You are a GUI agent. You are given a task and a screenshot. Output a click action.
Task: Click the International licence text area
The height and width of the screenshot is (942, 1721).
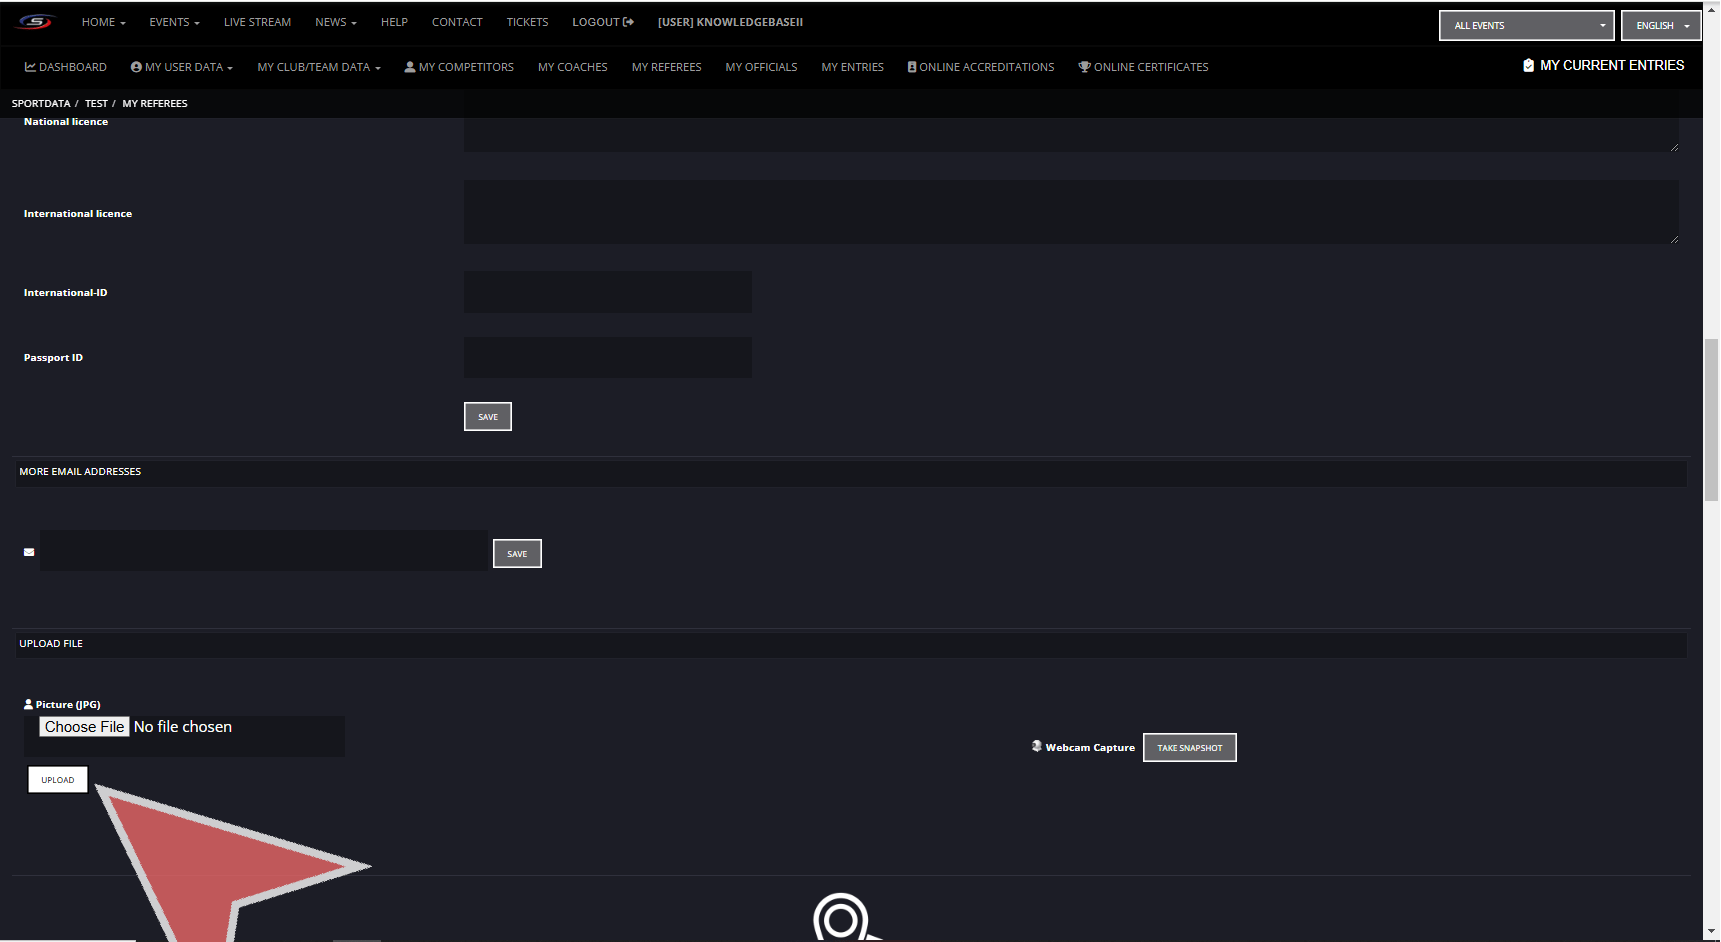coord(1070,212)
